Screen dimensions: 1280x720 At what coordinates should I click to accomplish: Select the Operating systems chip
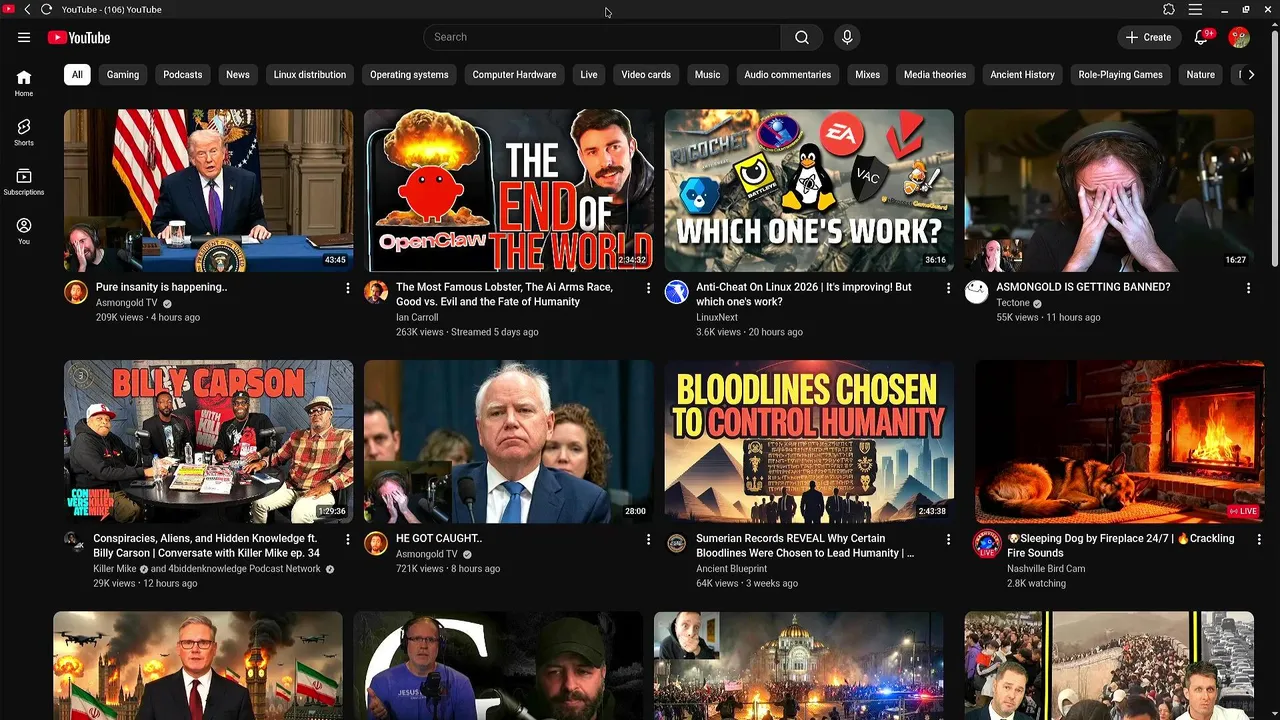(x=409, y=75)
